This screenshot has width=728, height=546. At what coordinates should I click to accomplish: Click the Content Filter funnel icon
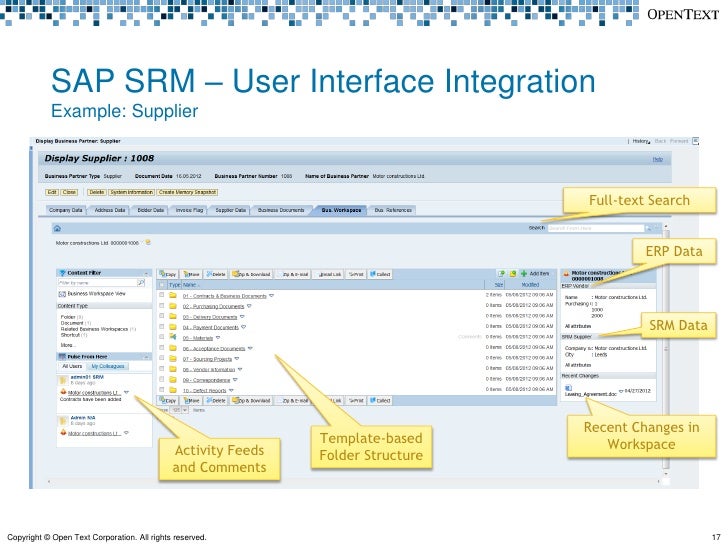[x=62, y=273]
